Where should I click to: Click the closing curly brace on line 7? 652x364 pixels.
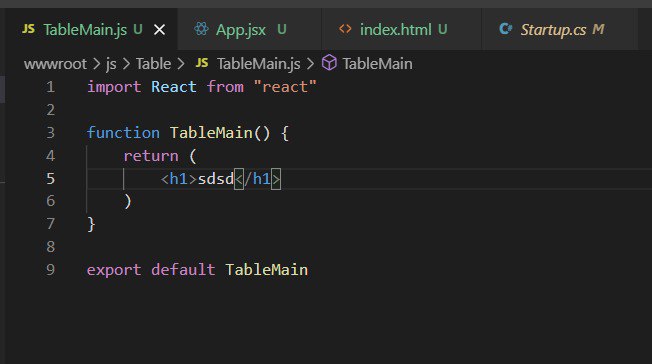coord(91,225)
